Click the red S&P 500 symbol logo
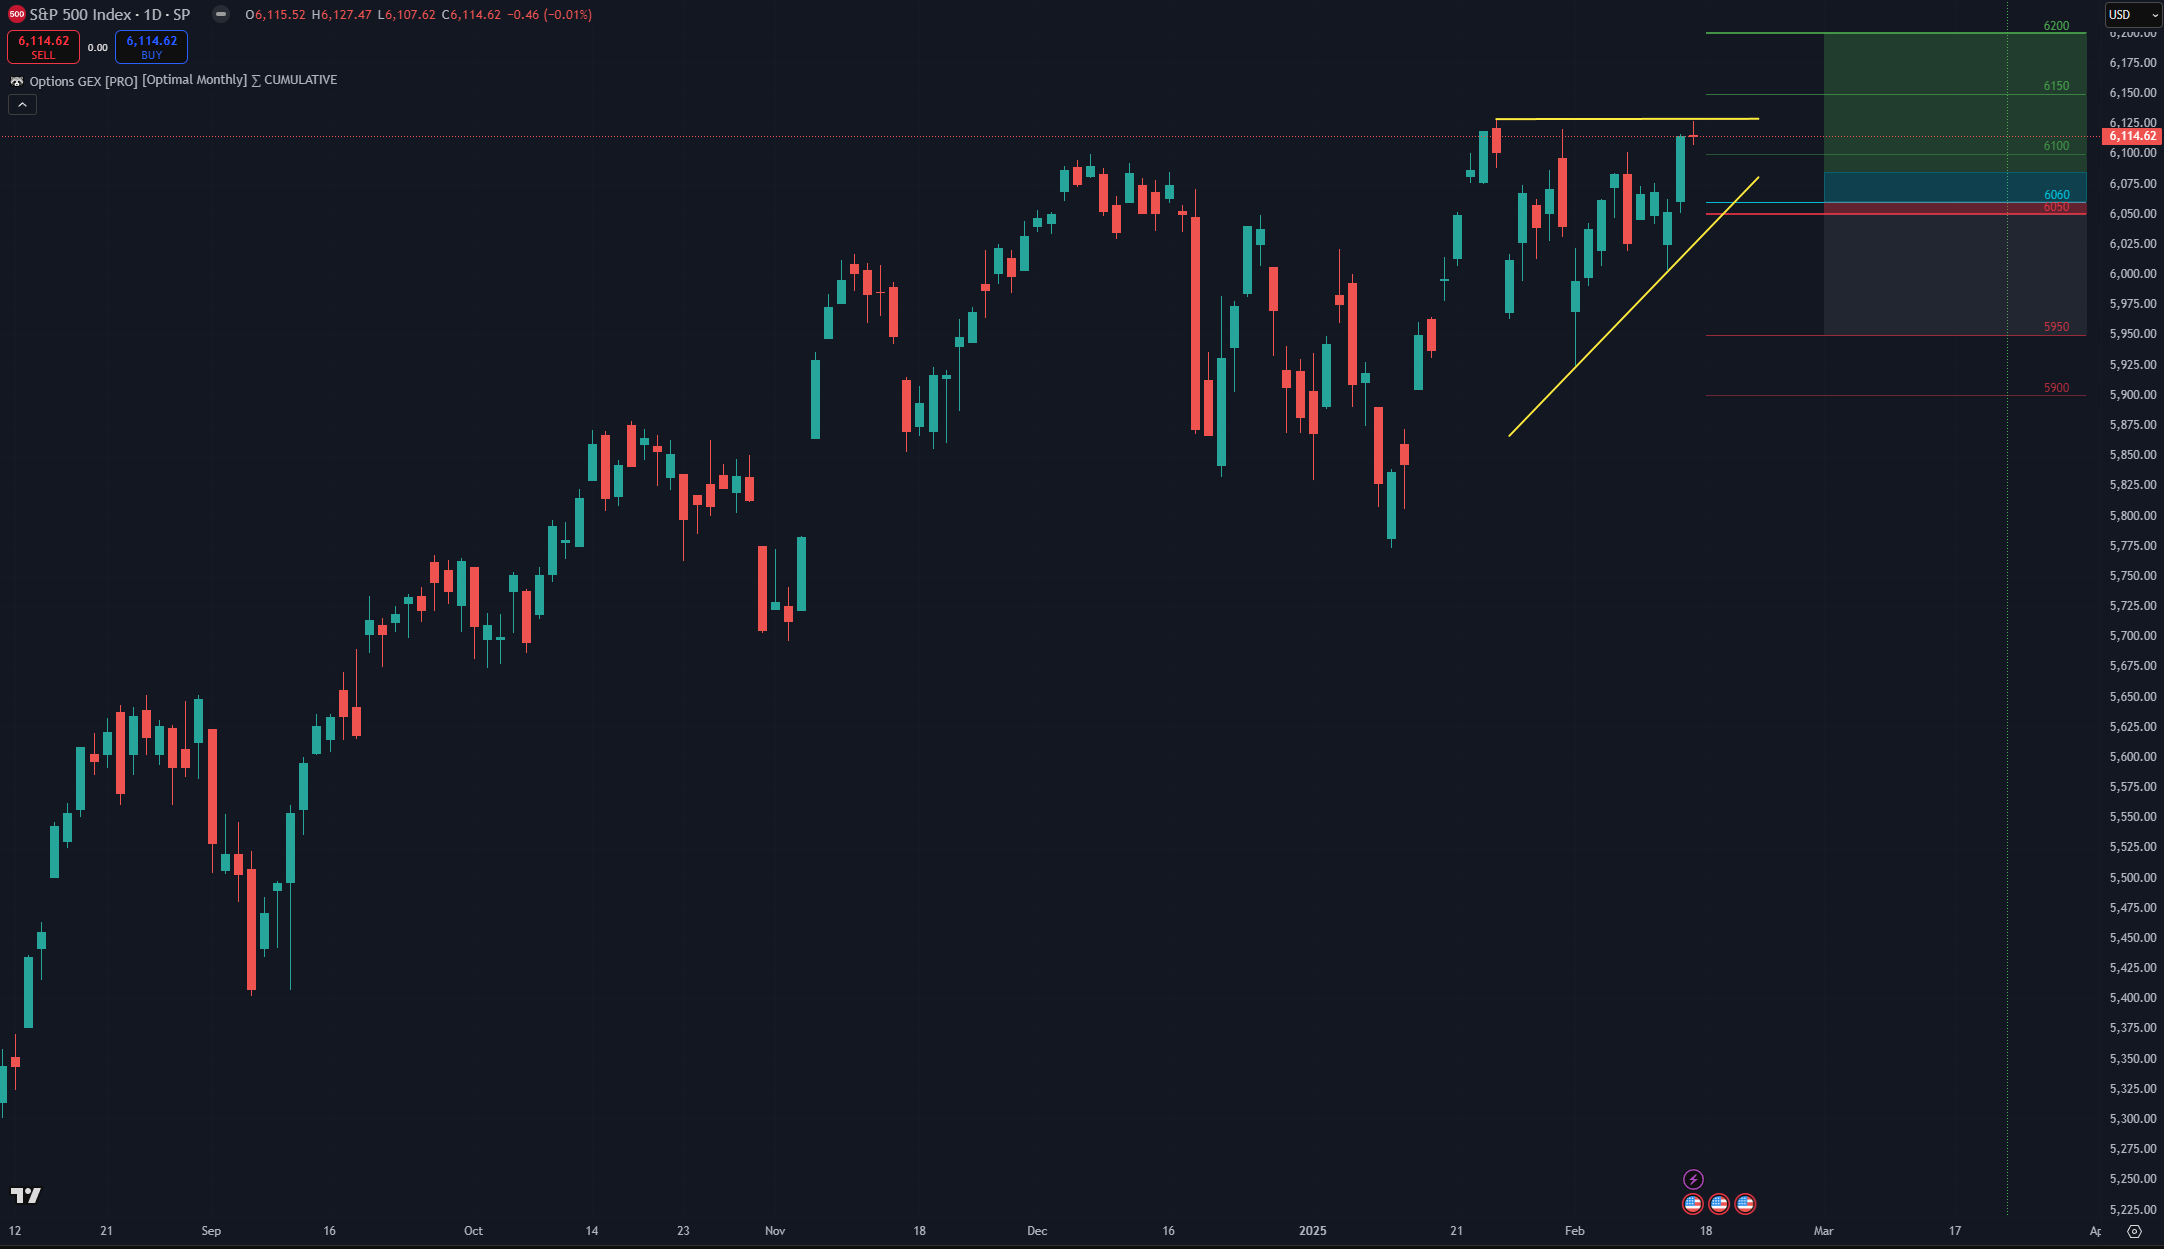The image size is (2164, 1249). pyautogui.click(x=16, y=14)
